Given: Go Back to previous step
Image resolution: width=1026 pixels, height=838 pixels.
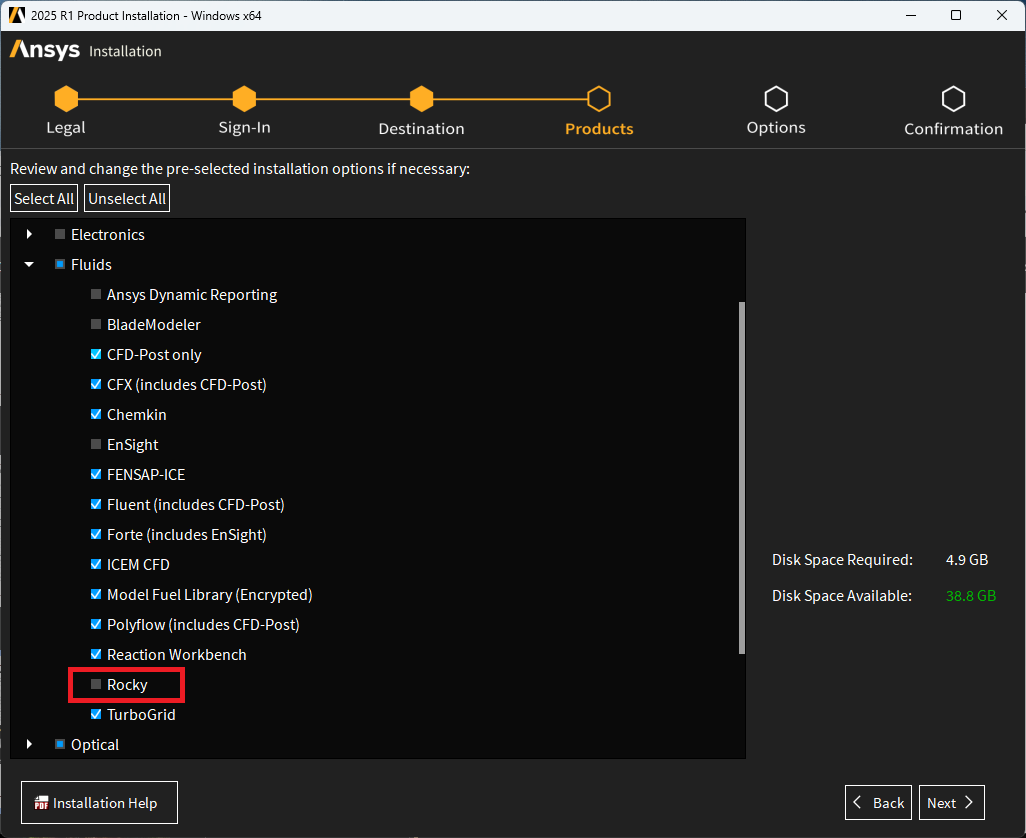Looking at the screenshot, I should pyautogui.click(x=878, y=803).
